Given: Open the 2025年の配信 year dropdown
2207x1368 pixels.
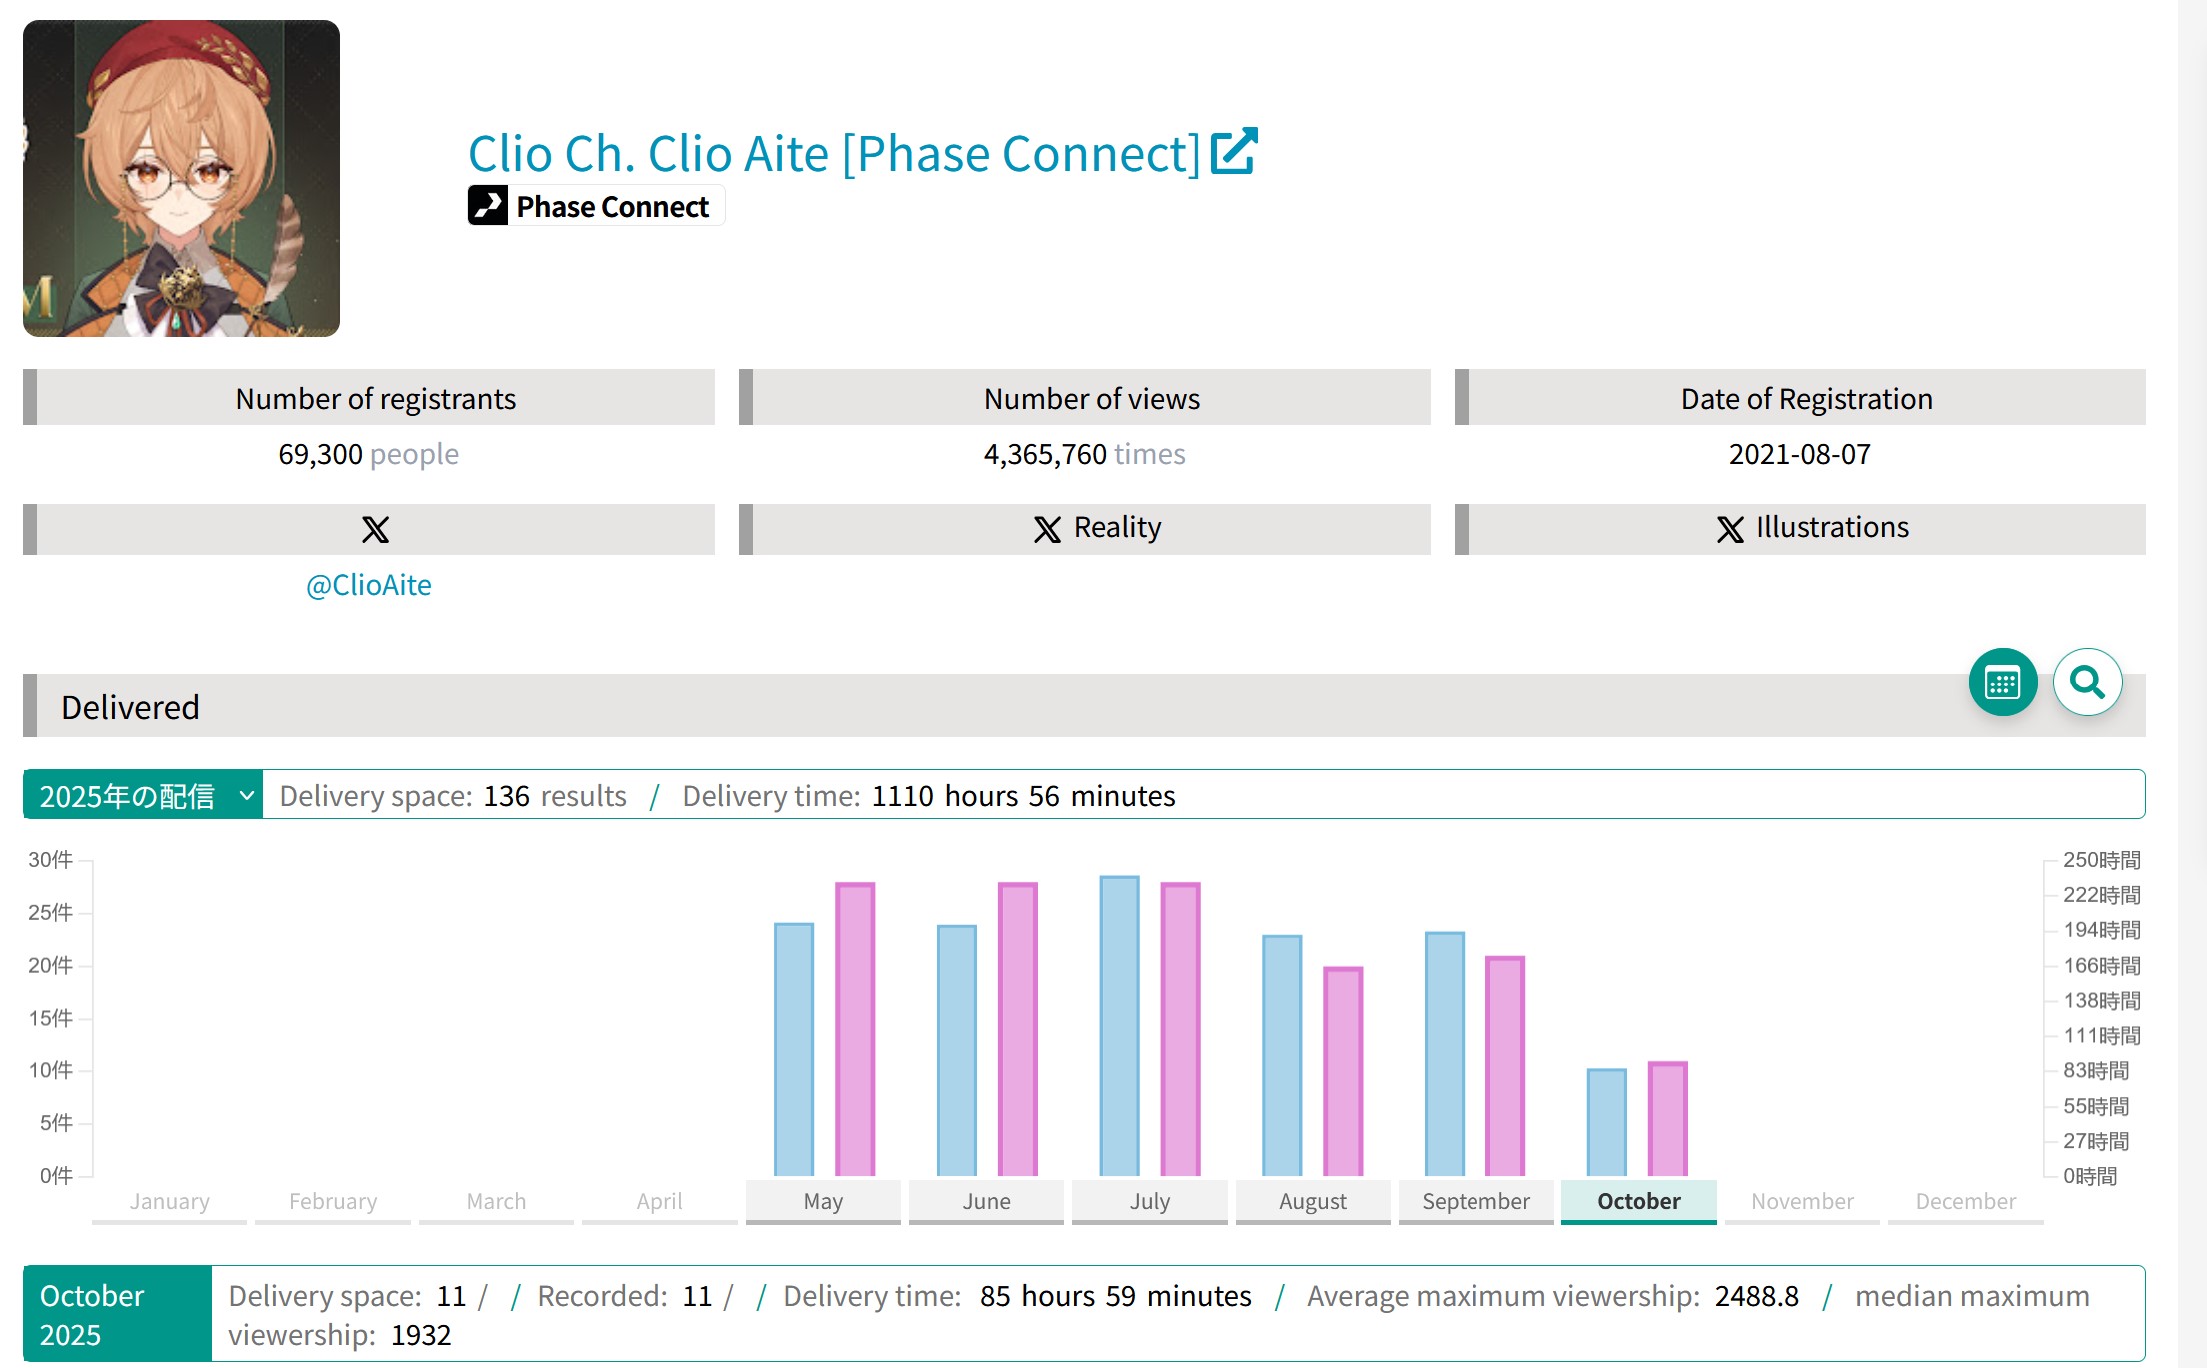Looking at the screenshot, I should click(128, 796).
